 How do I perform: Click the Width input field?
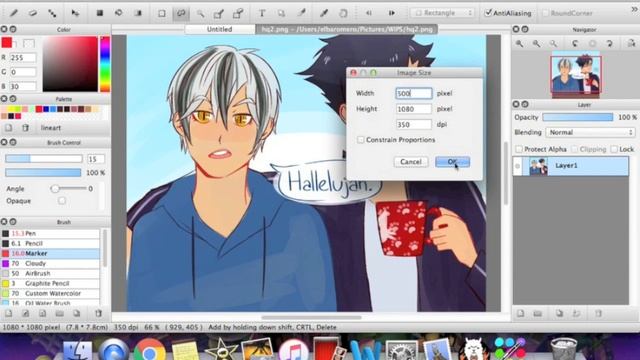(413, 93)
